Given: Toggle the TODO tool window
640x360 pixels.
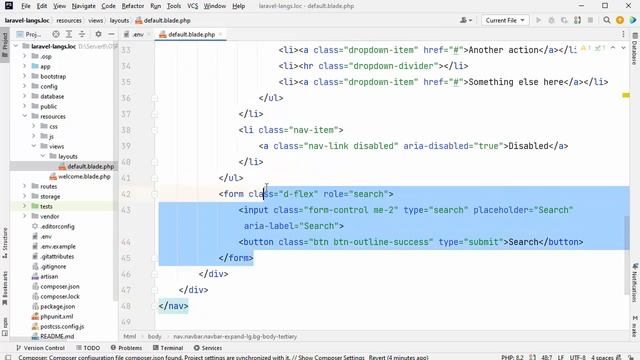Looking at the screenshot, I should coord(88,348).
